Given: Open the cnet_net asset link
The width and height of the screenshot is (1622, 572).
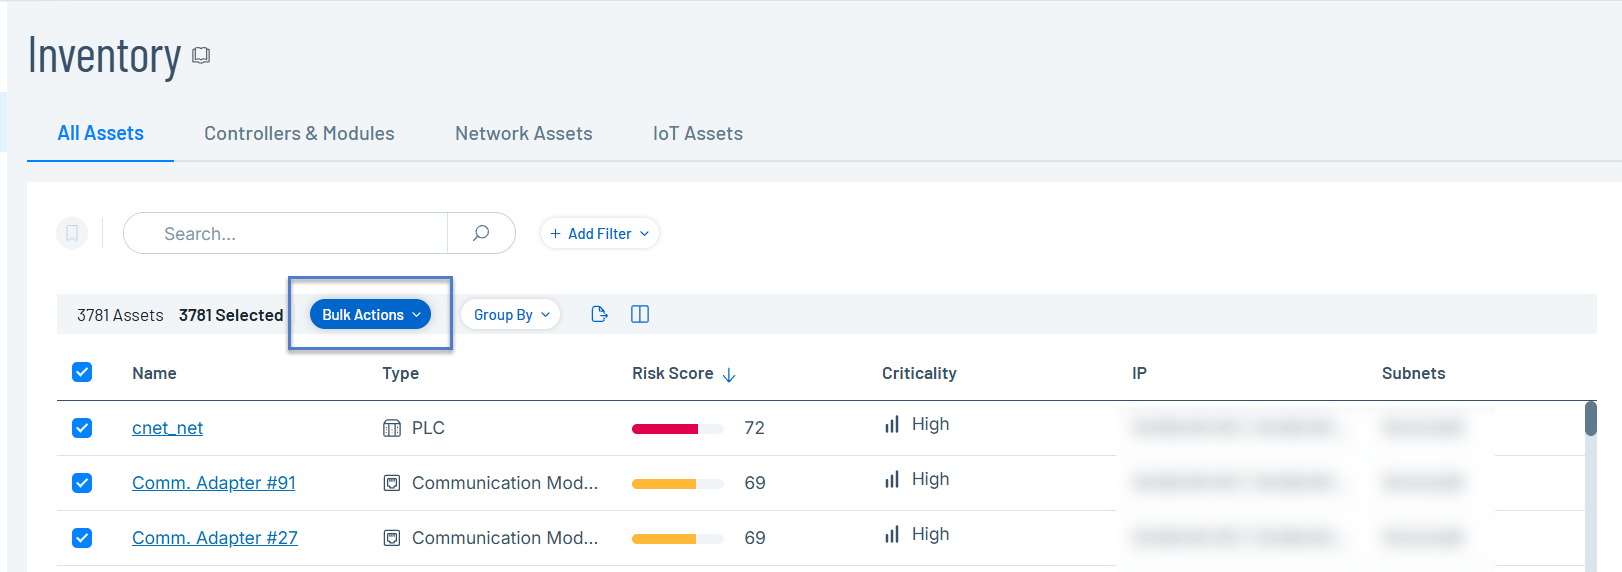Looking at the screenshot, I should (167, 428).
